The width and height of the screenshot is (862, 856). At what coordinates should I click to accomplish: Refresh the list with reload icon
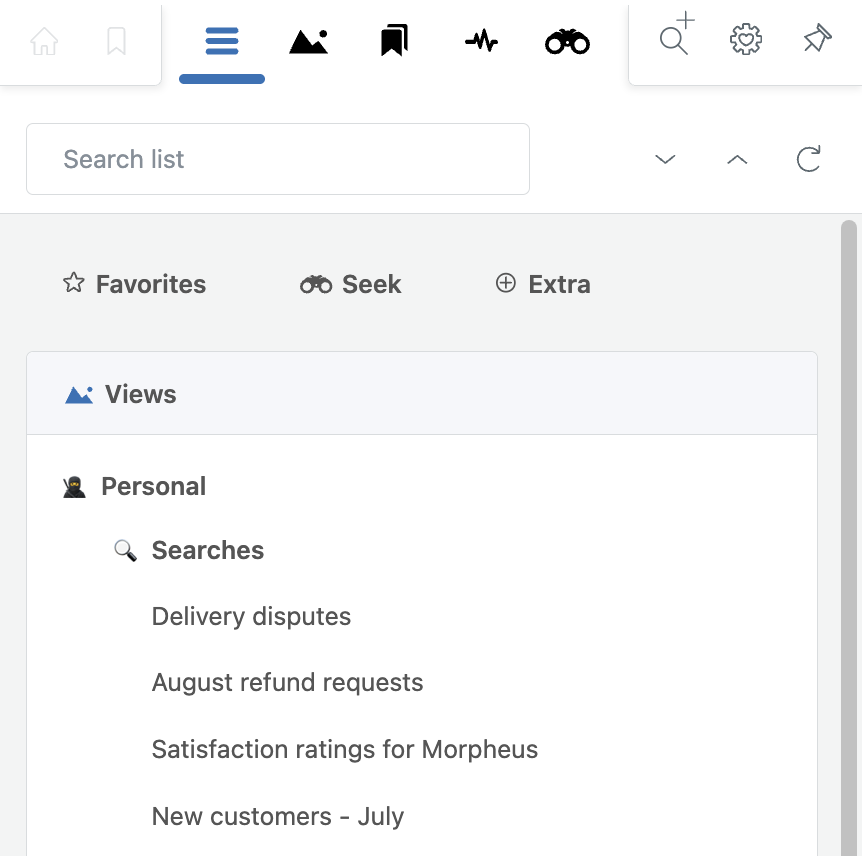click(x=808, y=159)
